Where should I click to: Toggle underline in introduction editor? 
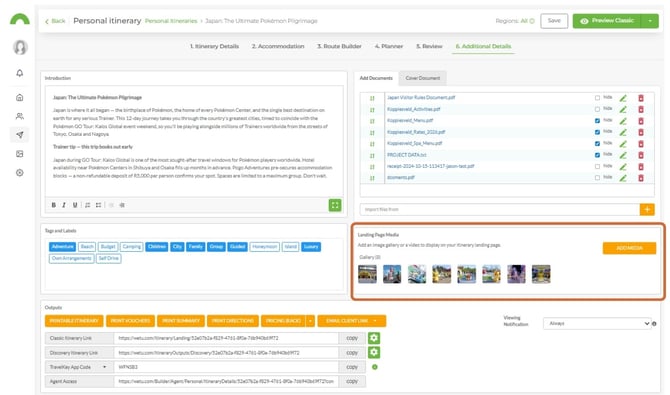point(75,205)
